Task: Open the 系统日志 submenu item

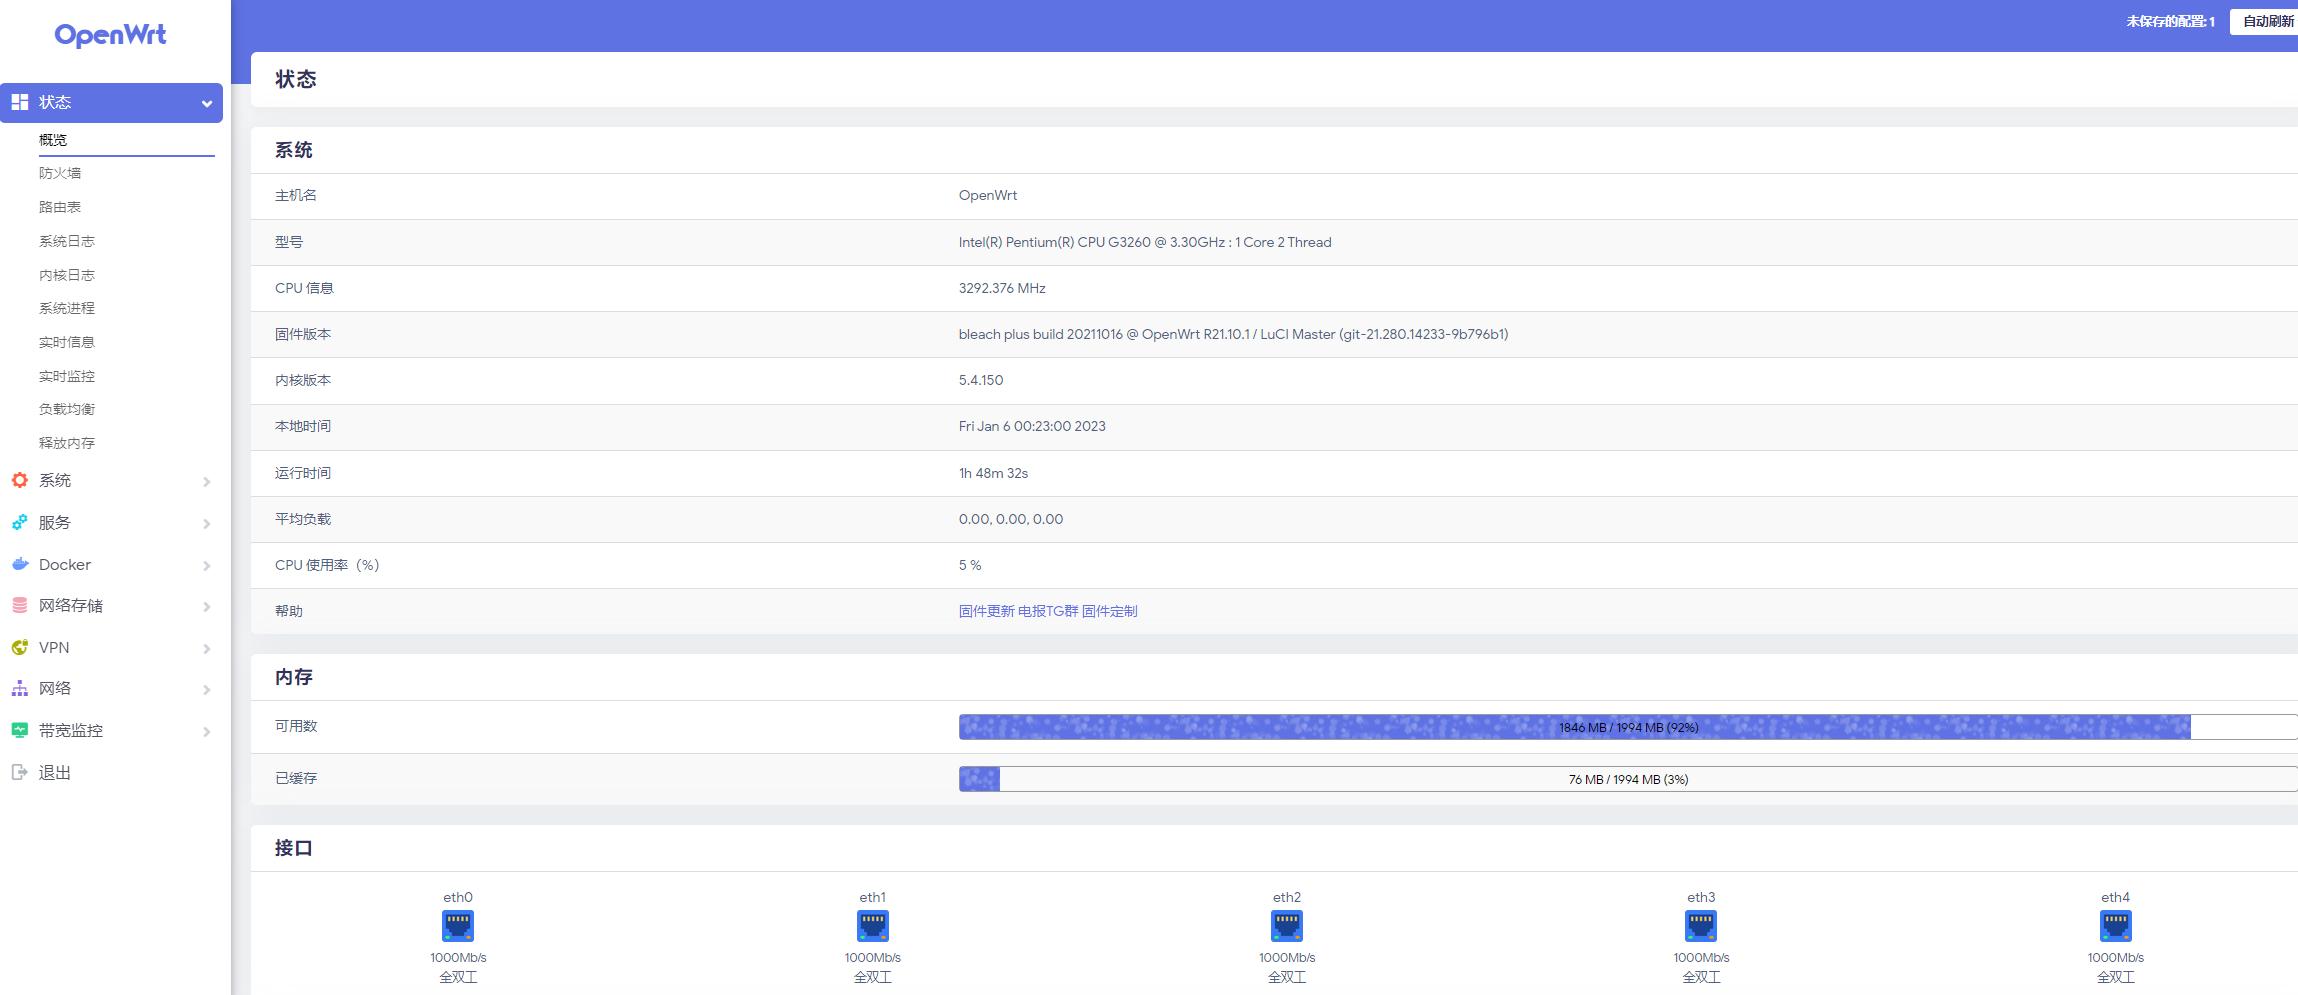Action: 67,241
